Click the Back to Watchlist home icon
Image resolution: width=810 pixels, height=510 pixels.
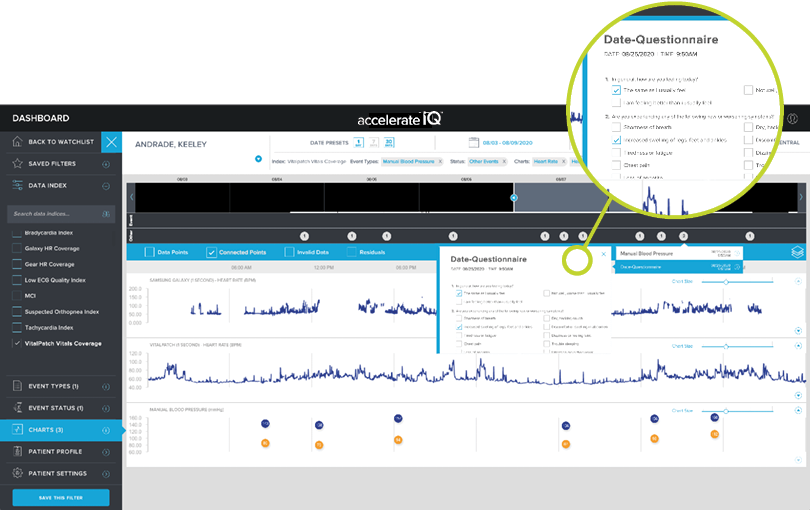17,141
